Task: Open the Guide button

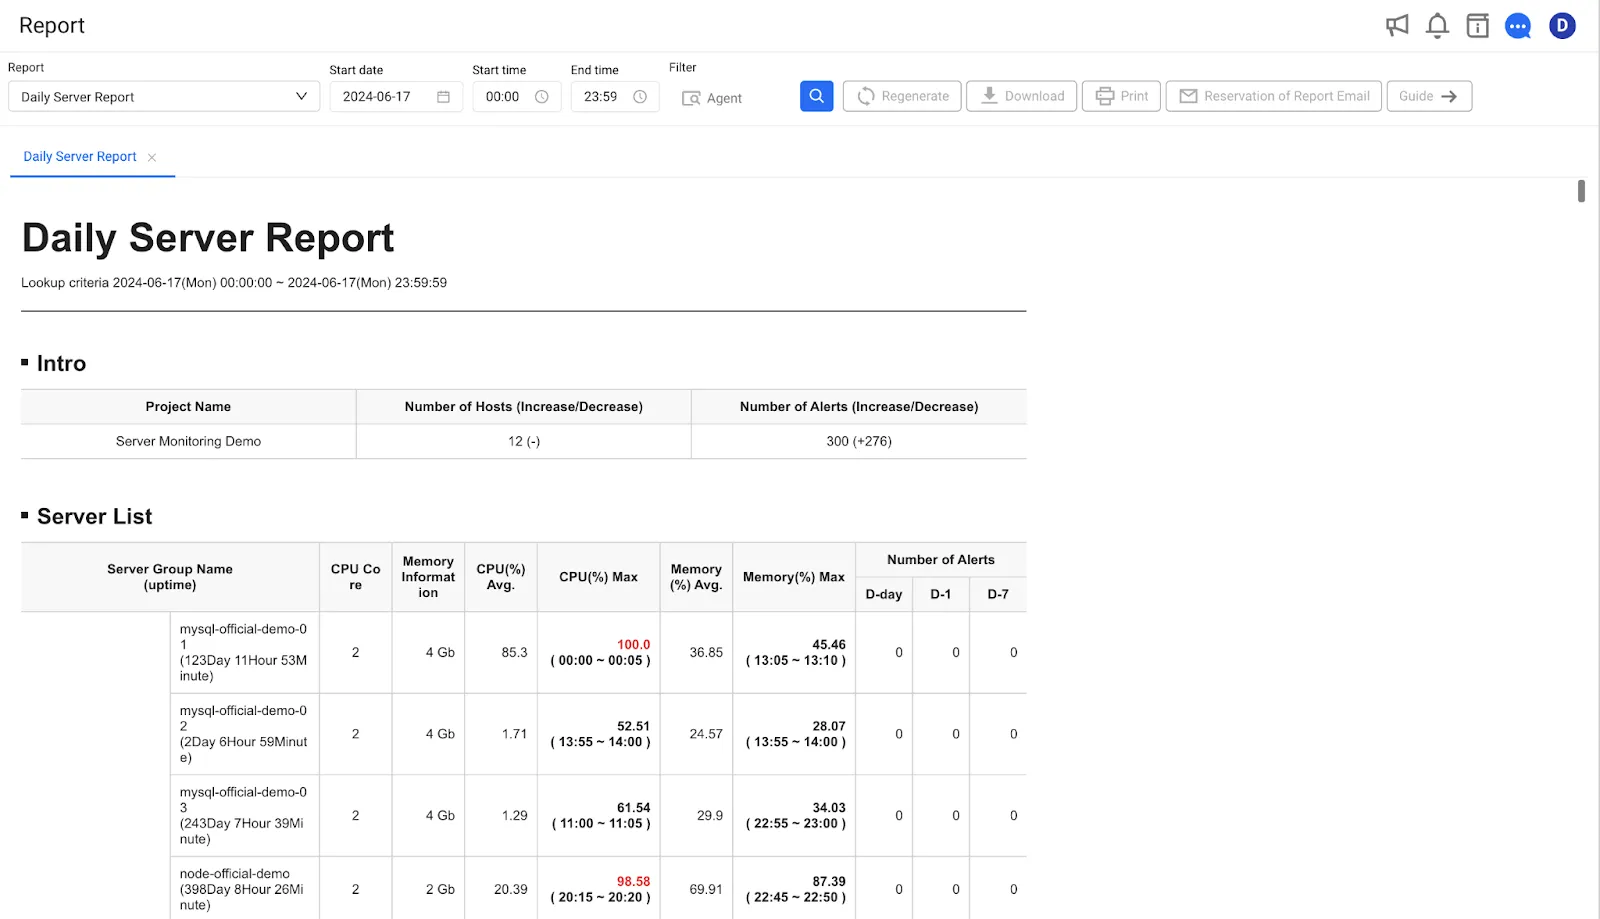Action: (1429, 96)
